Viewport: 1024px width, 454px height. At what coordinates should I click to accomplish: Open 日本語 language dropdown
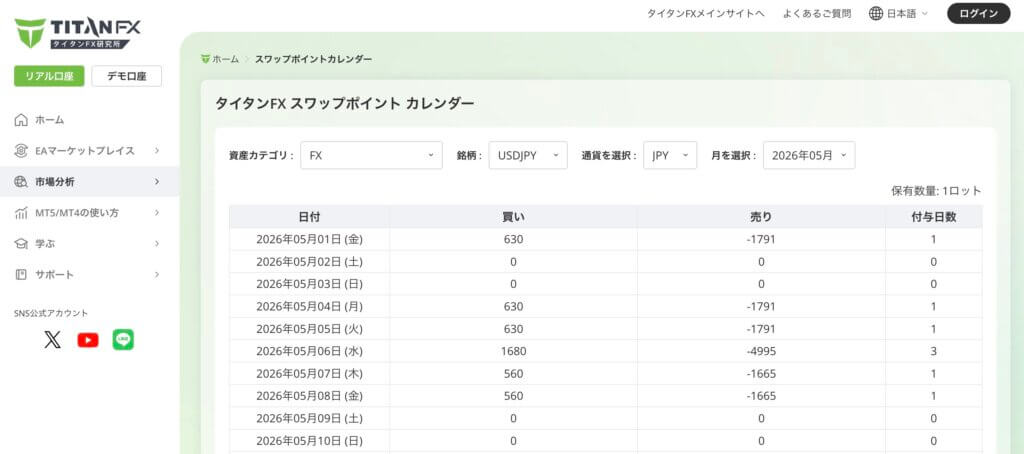(x=899, y=13)
